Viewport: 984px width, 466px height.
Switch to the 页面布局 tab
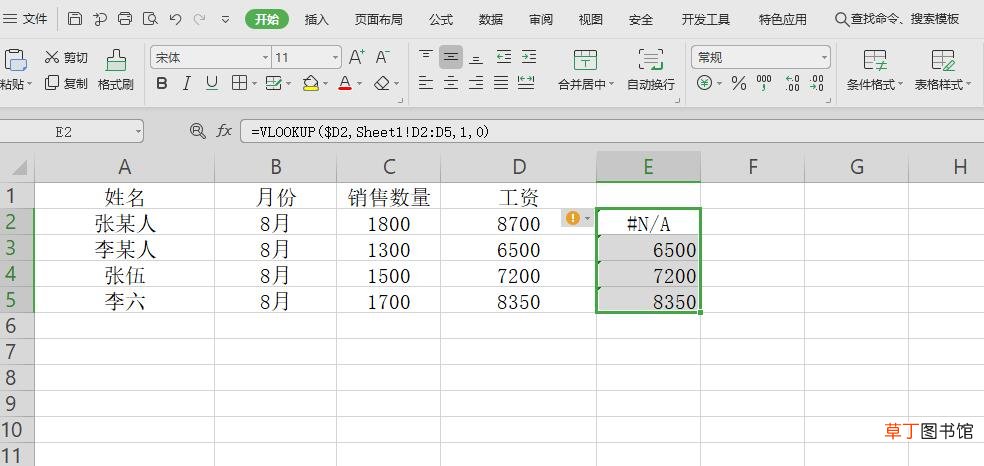pos(378,19)
